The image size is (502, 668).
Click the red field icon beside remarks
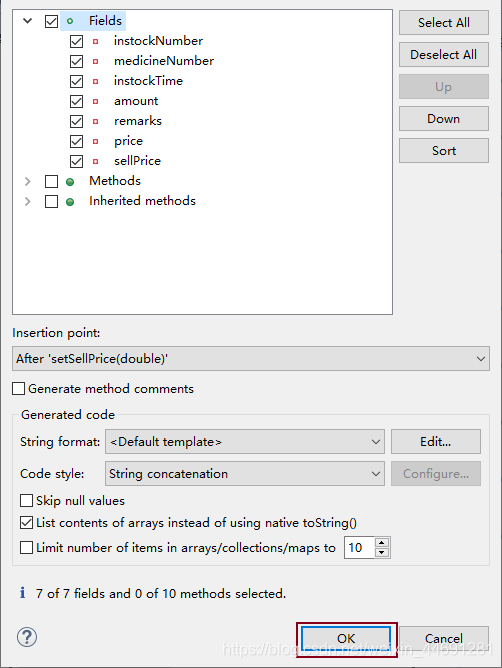[95, 121]
